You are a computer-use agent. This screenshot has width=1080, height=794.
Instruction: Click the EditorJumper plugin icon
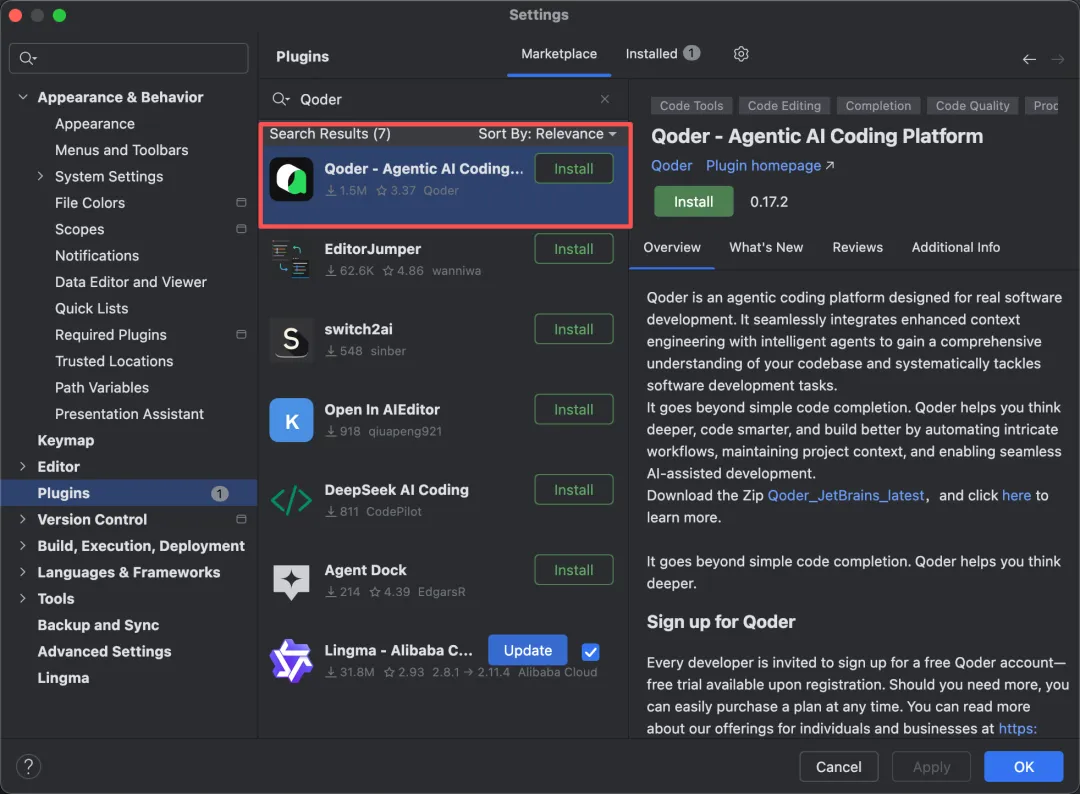291,260
